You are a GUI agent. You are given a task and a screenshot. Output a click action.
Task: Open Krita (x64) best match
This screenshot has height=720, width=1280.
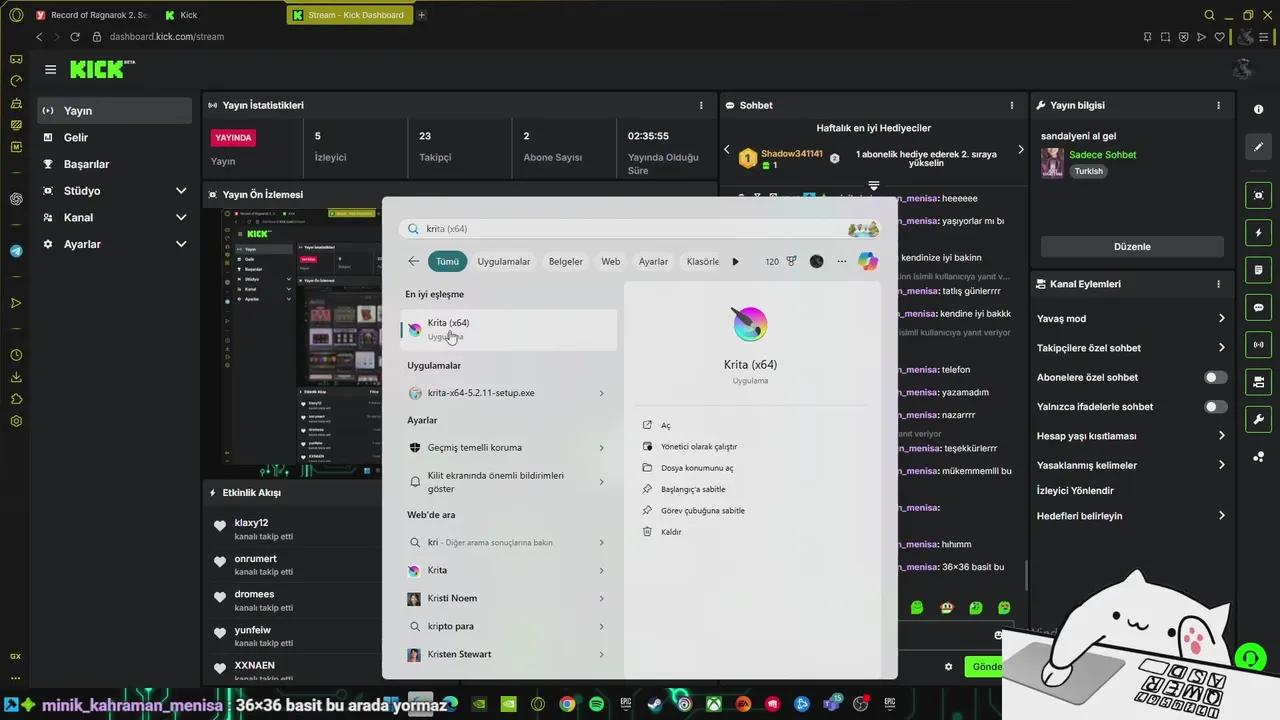(x=509, y=329)
